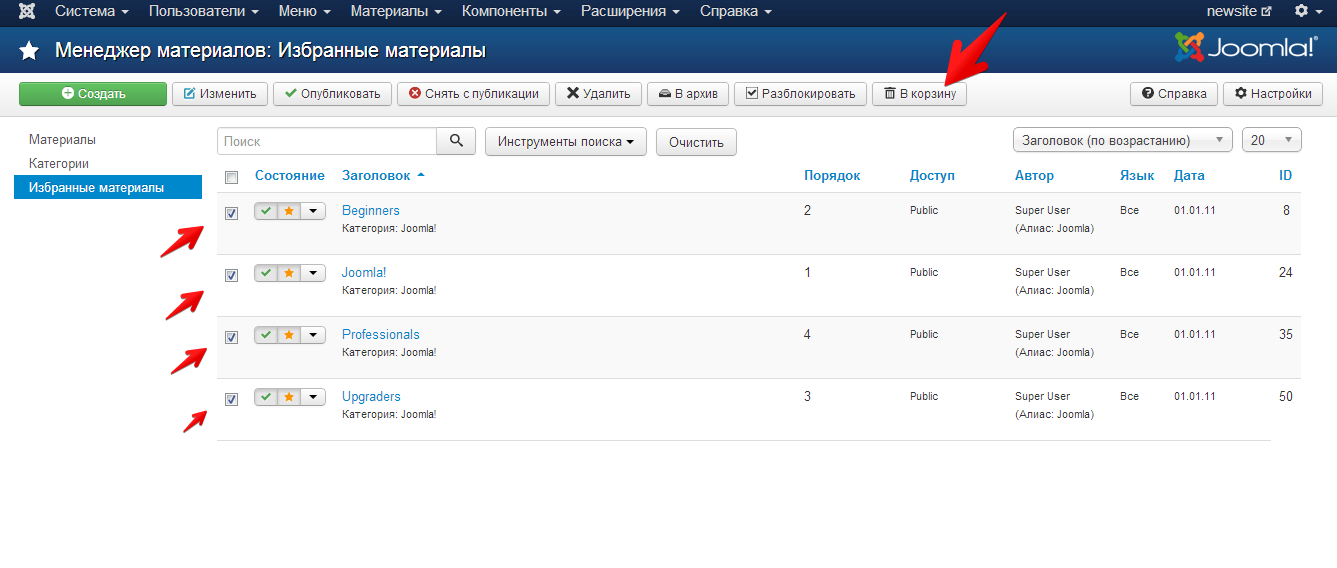
Task: Open the Upgraders article link
Action: pyautogui.click(x=371, y=397)
